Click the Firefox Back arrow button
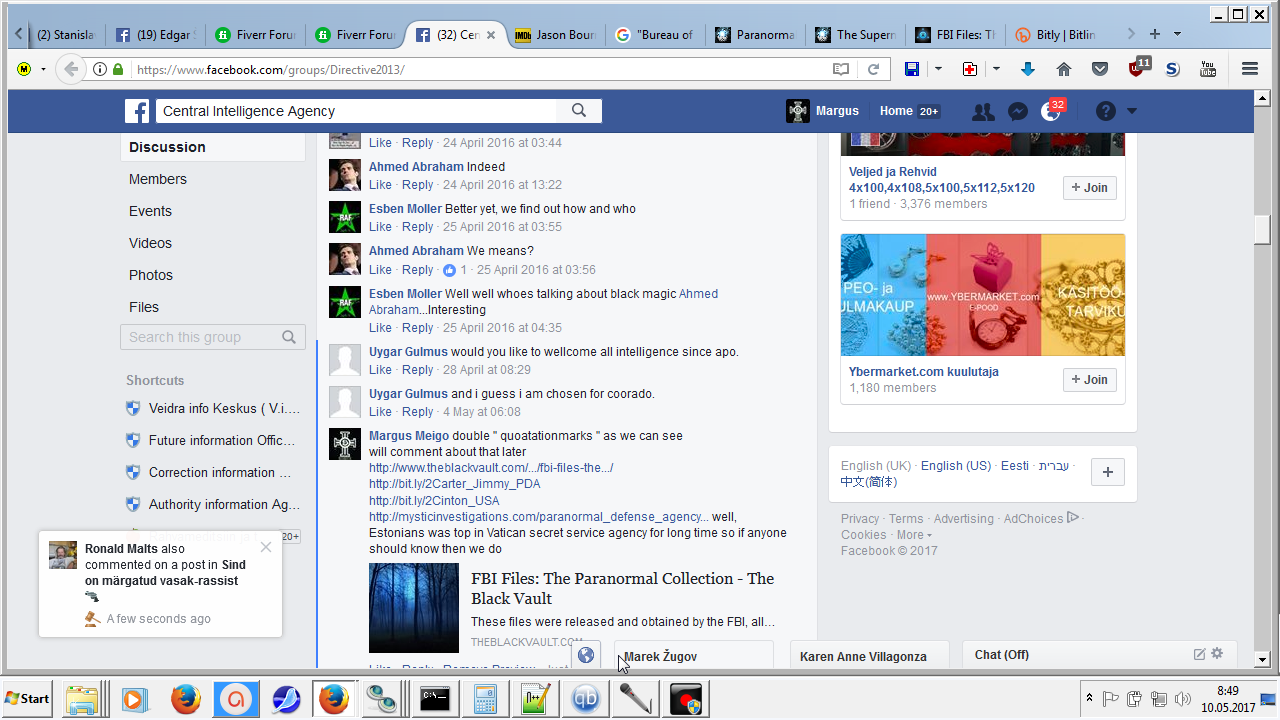The image size is (1280, 720). tap(70, 69)
